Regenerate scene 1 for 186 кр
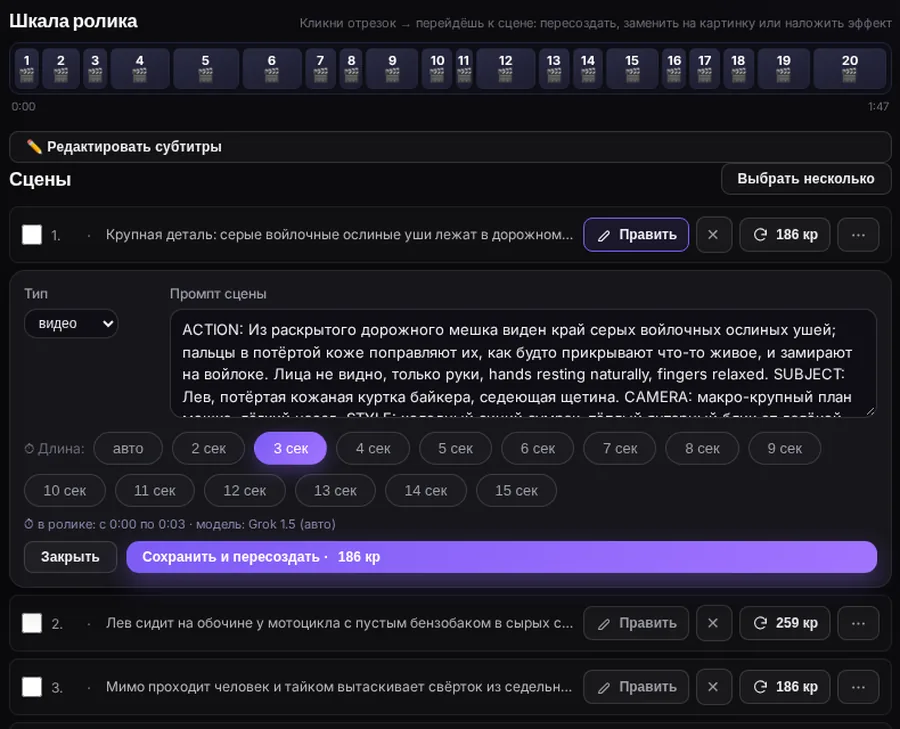This screenshot has height=729, width=900. (x=785, y=235)
